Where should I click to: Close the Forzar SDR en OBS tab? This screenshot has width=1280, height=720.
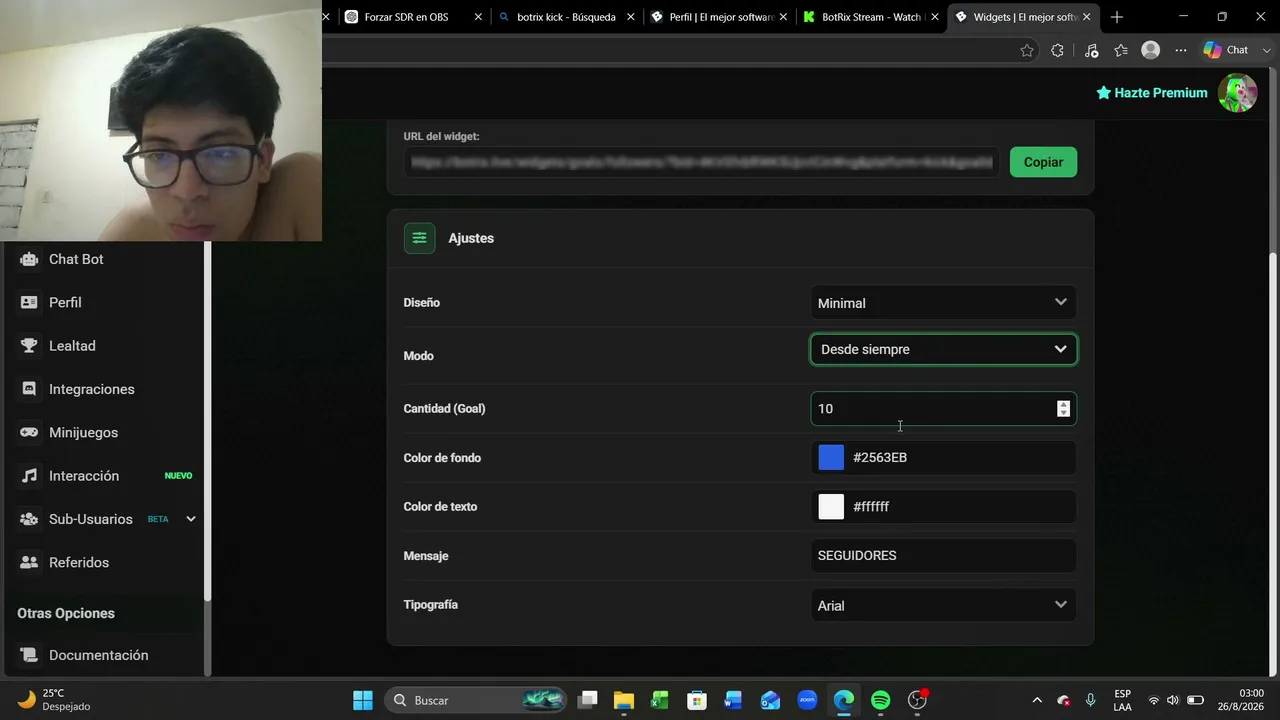click(x=478, y=17)
